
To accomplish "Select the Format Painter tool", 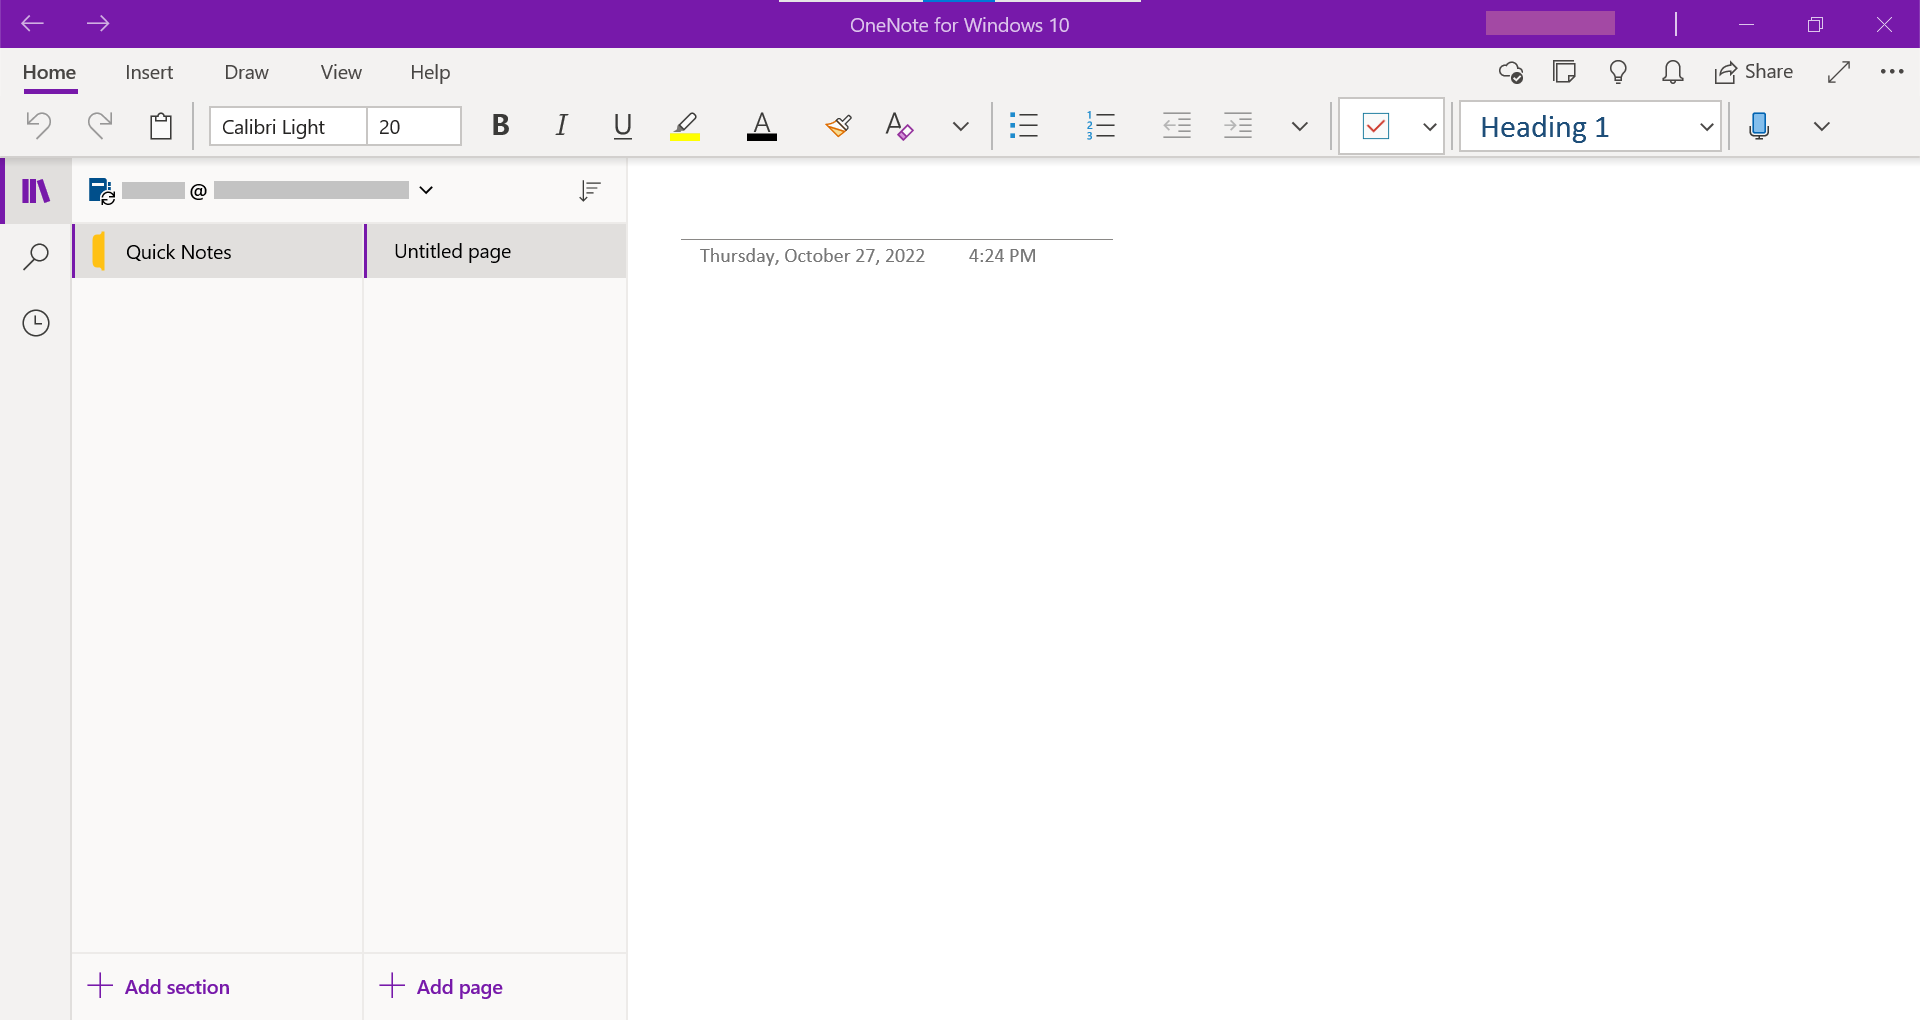I will pyautogui.click(x=838, y=126).
